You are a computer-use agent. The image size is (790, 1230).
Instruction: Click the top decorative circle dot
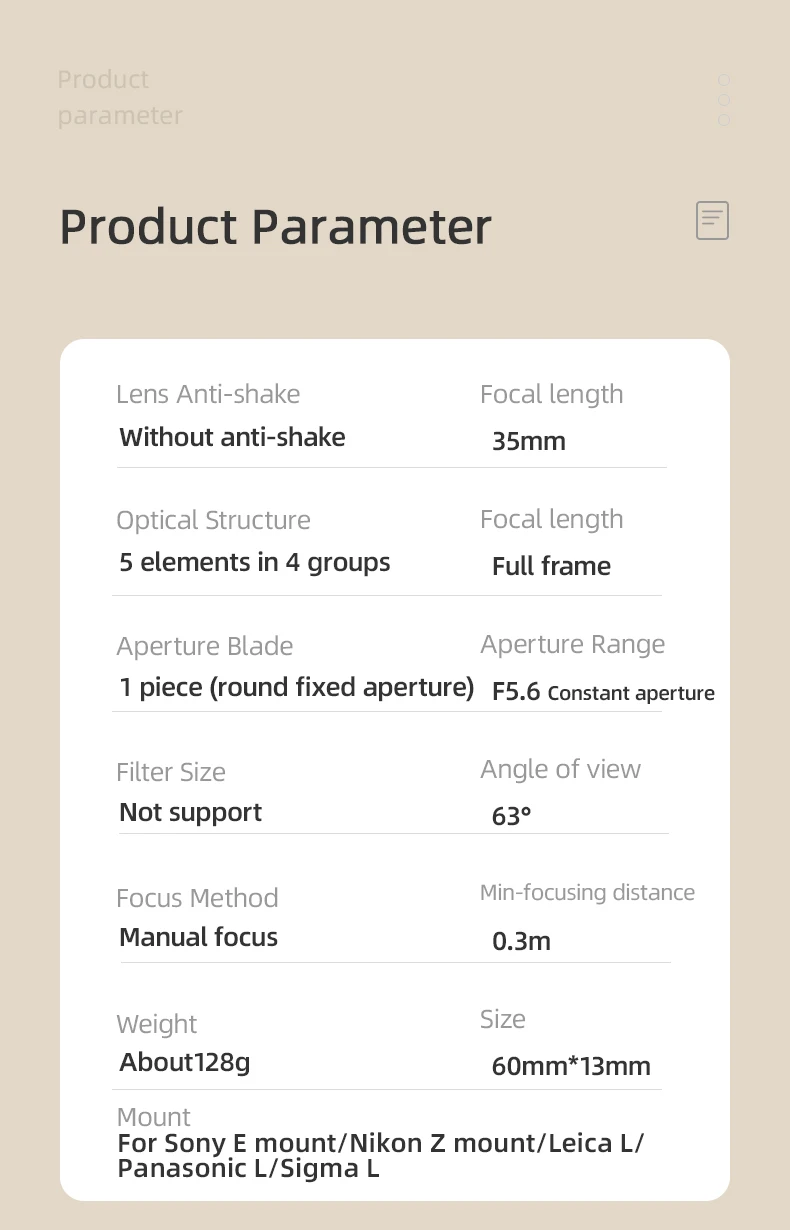pyautogui.click(x=724, y=80)
